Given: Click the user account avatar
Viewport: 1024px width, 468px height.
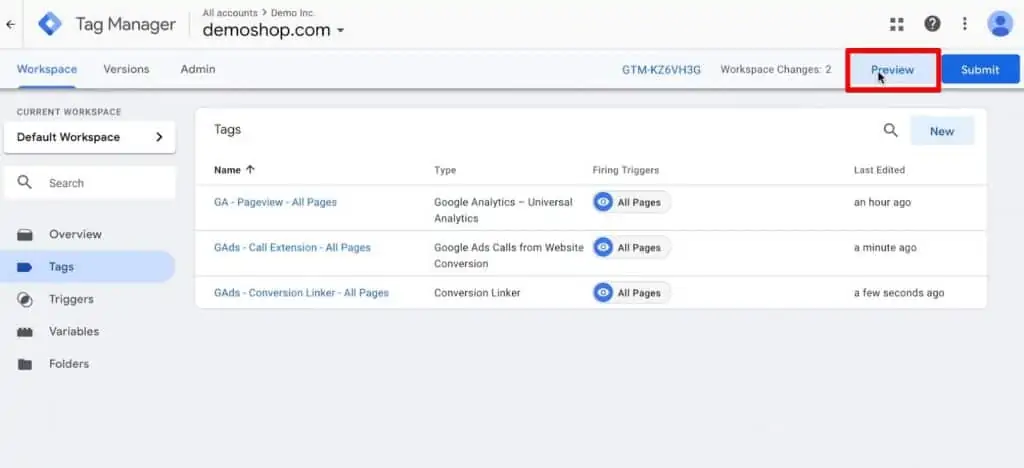Looking at the screenshot, I should 1000,24.
